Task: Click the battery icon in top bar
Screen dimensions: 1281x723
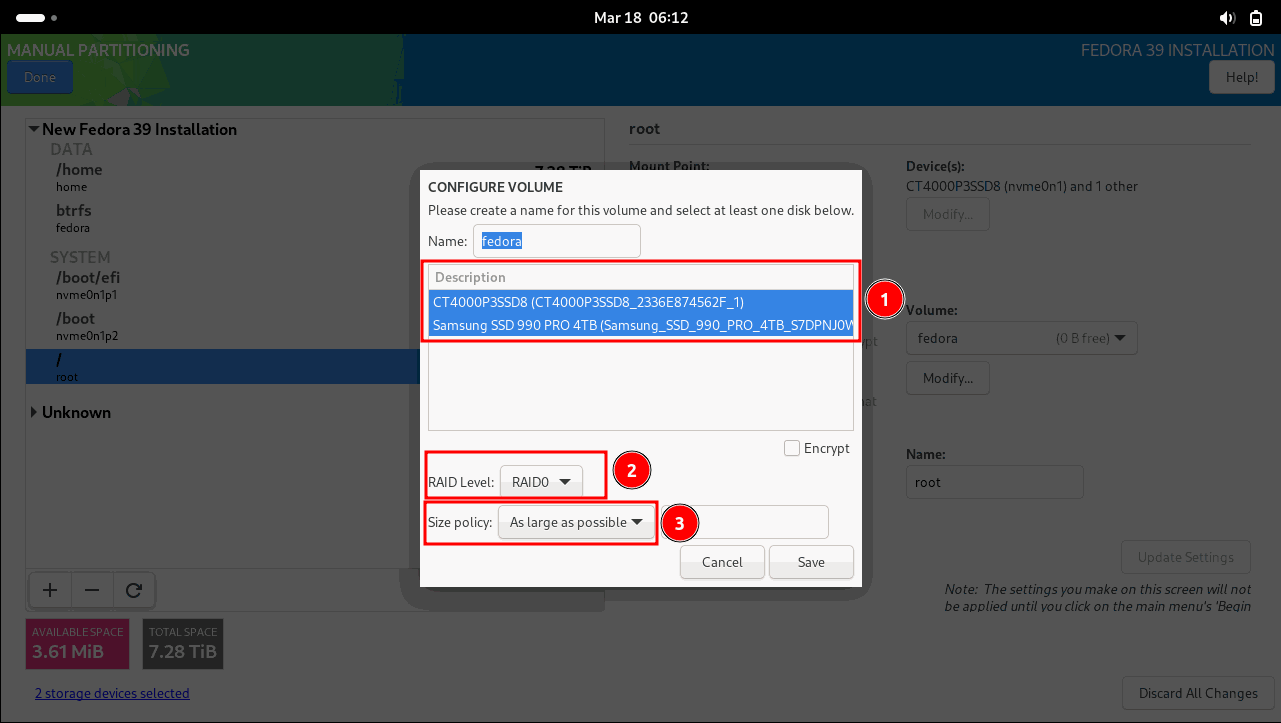Action: pos(1256,18)
